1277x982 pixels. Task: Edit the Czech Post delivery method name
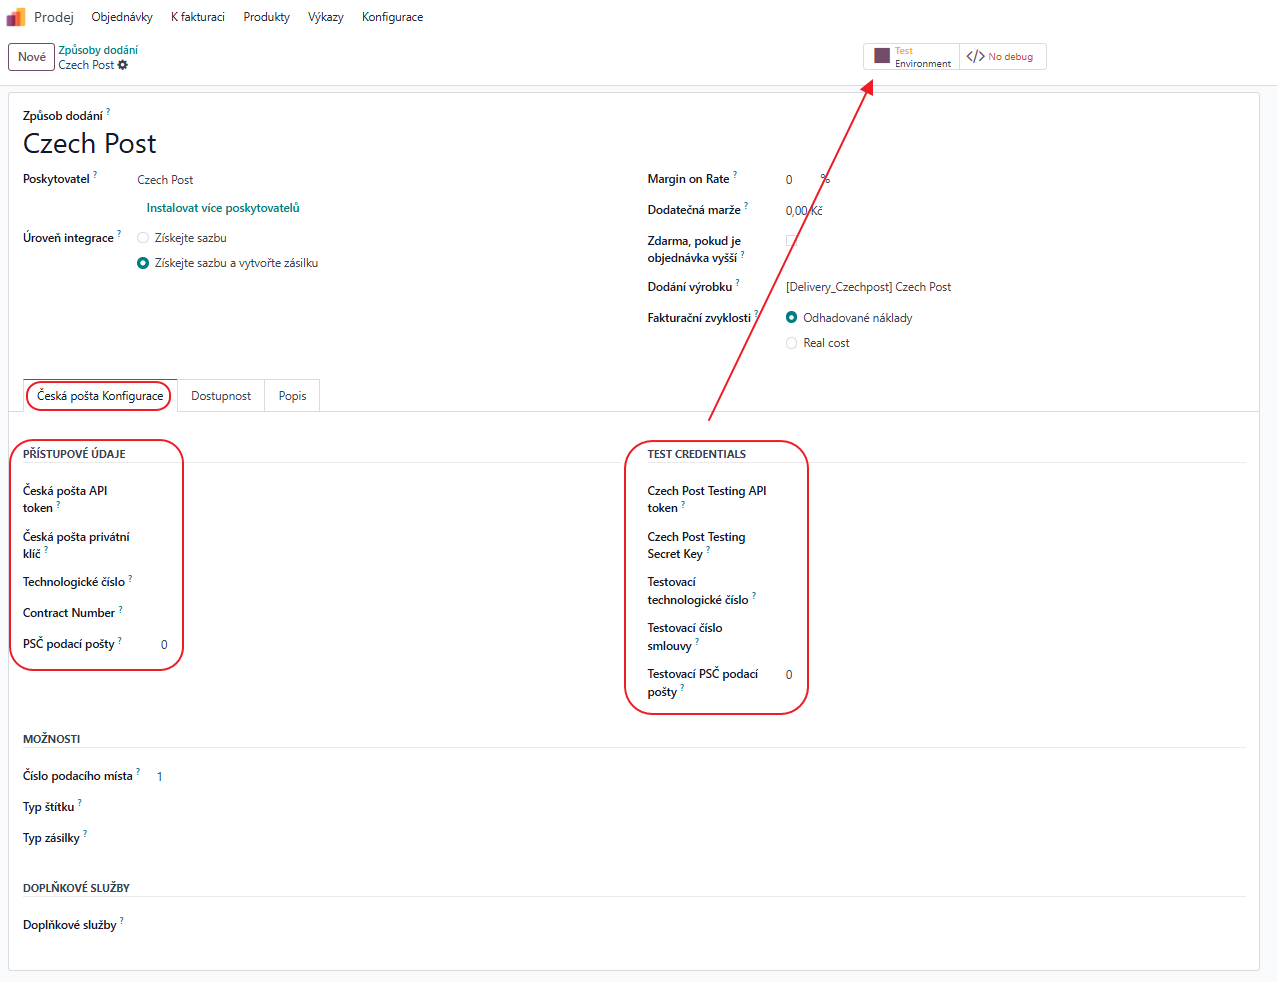(x=90, y=144)
